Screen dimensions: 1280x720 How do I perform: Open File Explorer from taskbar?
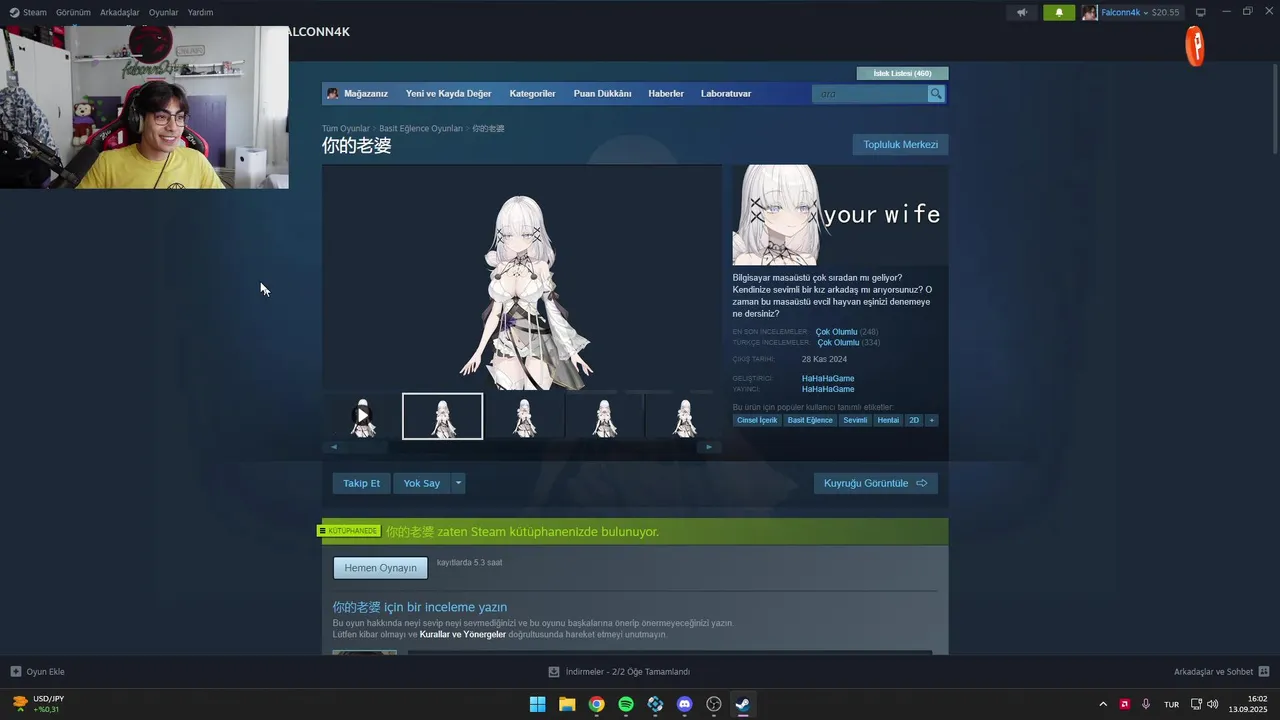pos(567,704)
